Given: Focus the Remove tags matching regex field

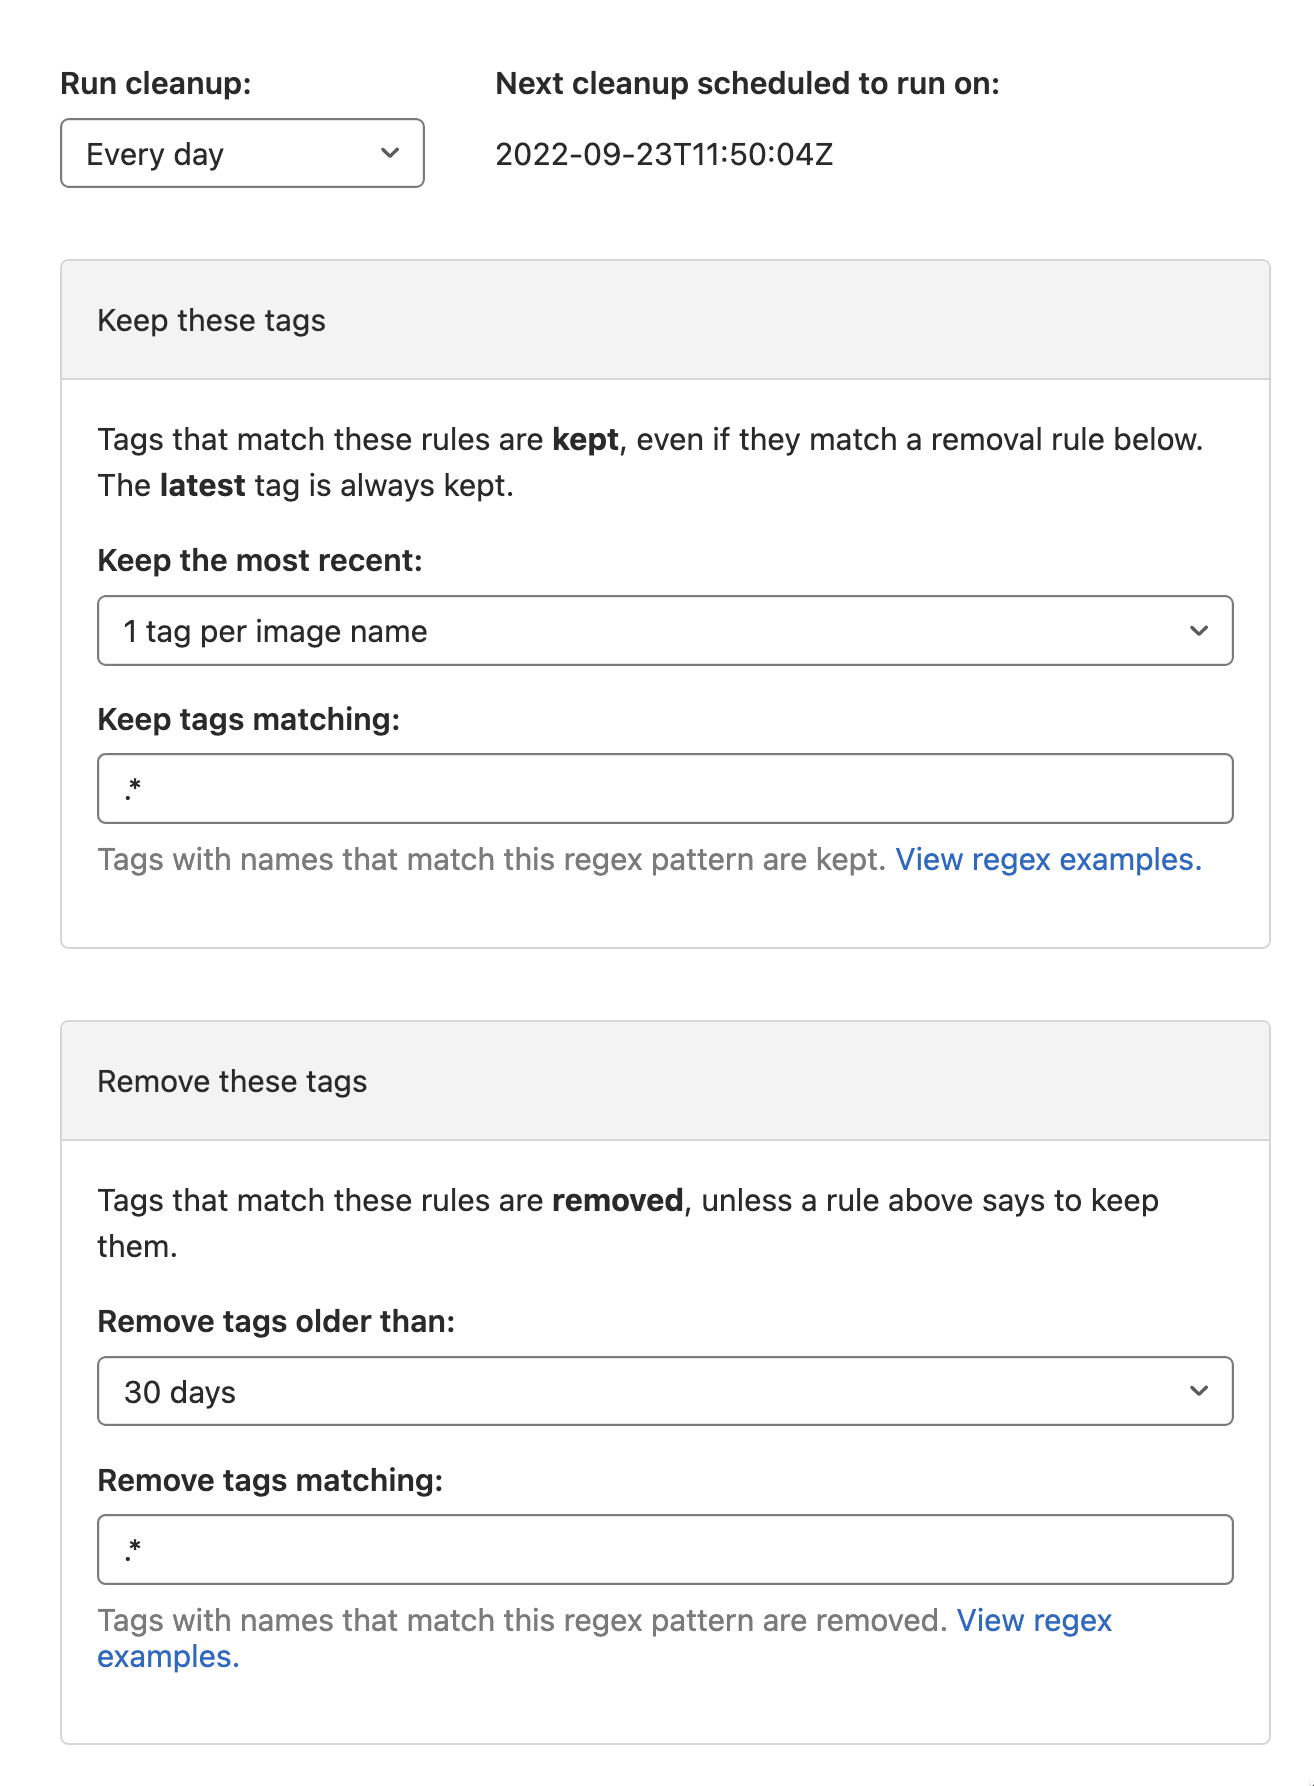Looking at the screenshot, I should (664, 1550).
